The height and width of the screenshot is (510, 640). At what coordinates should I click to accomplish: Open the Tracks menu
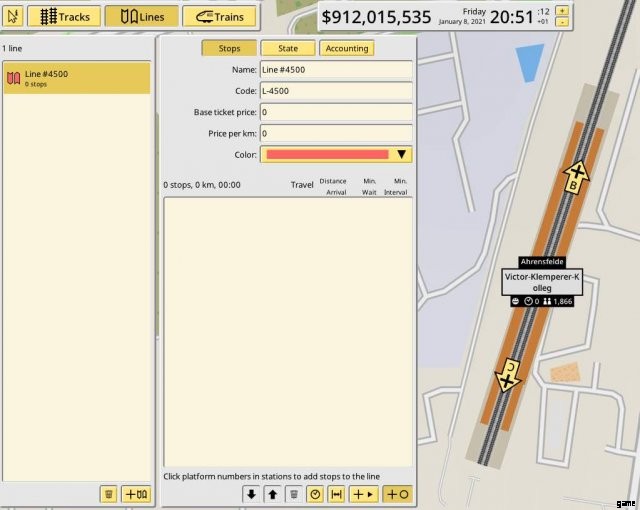[x=63, y=16]
